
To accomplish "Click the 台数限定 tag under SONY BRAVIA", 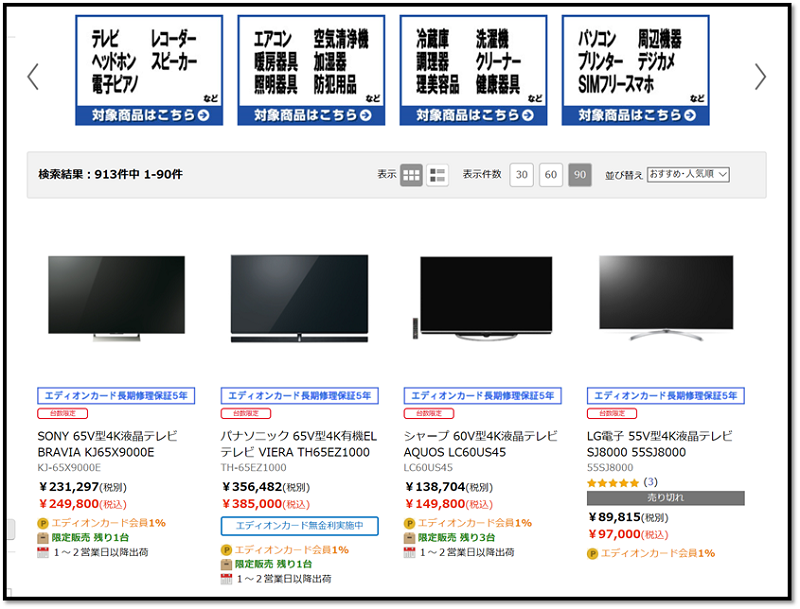I will click(x=63, y=413).
